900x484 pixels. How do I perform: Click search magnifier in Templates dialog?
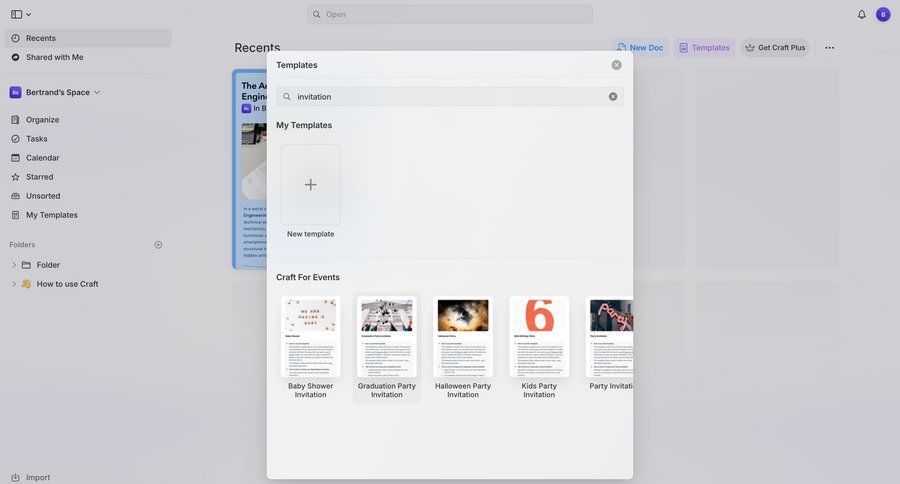[x=287, y=96]
